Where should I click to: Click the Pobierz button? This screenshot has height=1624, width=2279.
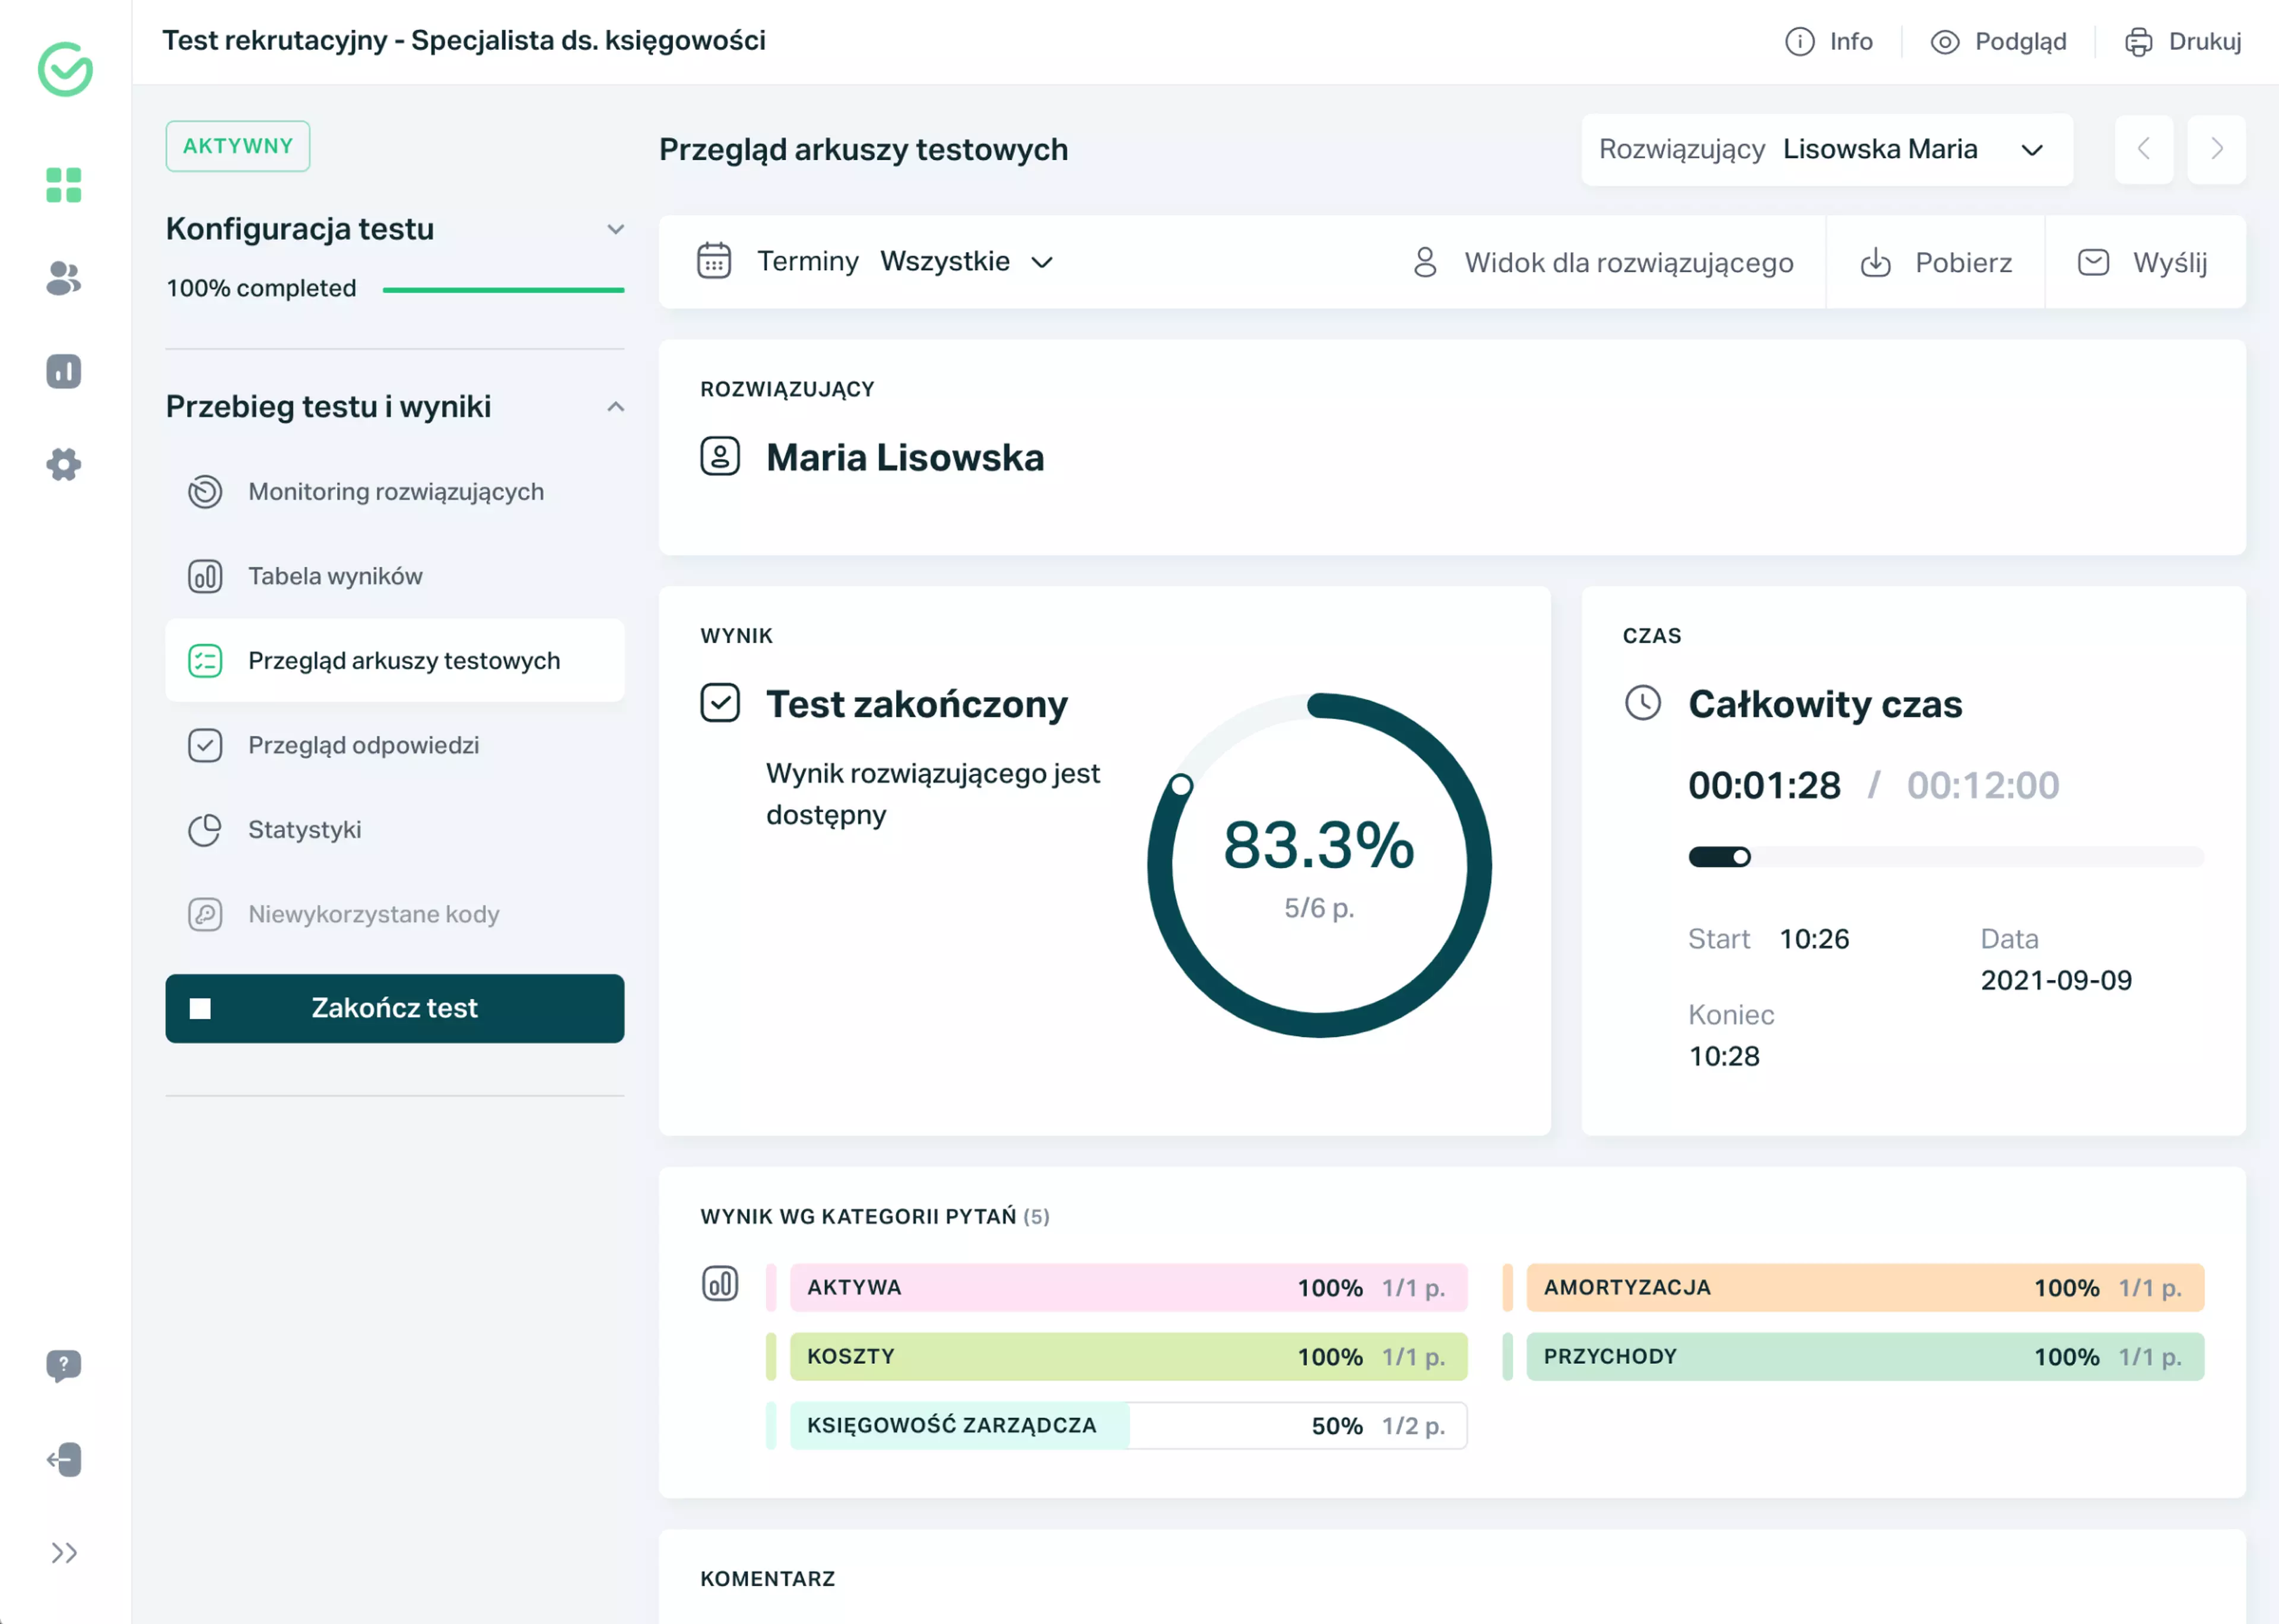[x=1935, y=262]
